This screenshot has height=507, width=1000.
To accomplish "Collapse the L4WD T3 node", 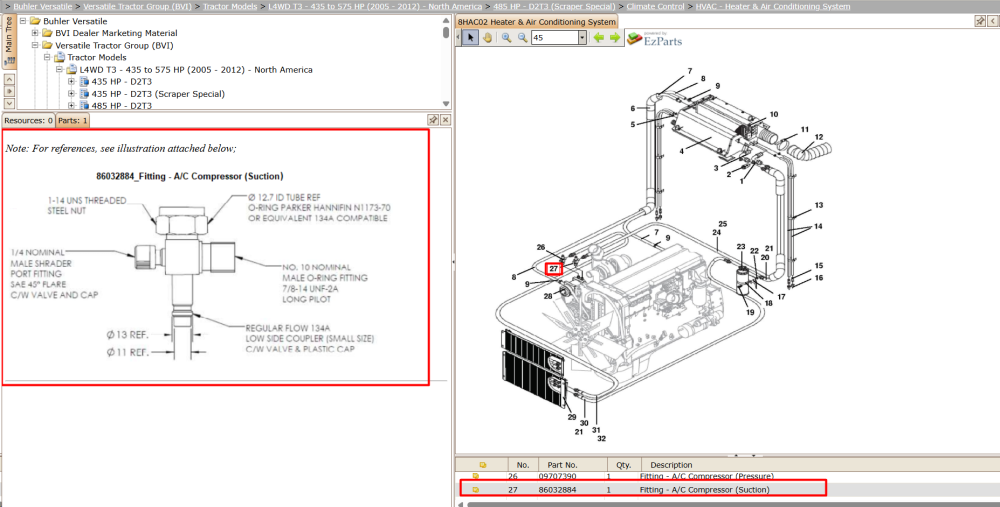I will tap(59, 70).
